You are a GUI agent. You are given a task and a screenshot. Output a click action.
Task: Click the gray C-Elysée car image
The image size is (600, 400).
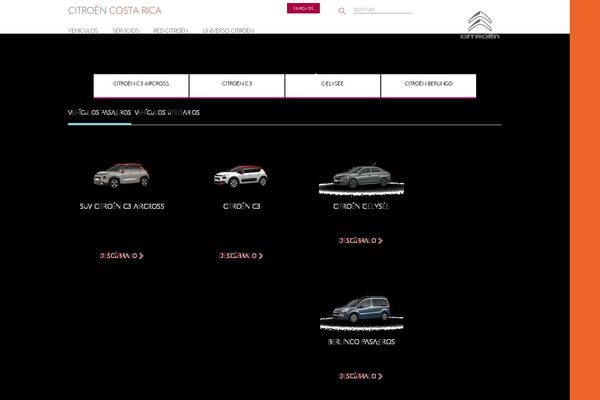[x=362, y=178]
